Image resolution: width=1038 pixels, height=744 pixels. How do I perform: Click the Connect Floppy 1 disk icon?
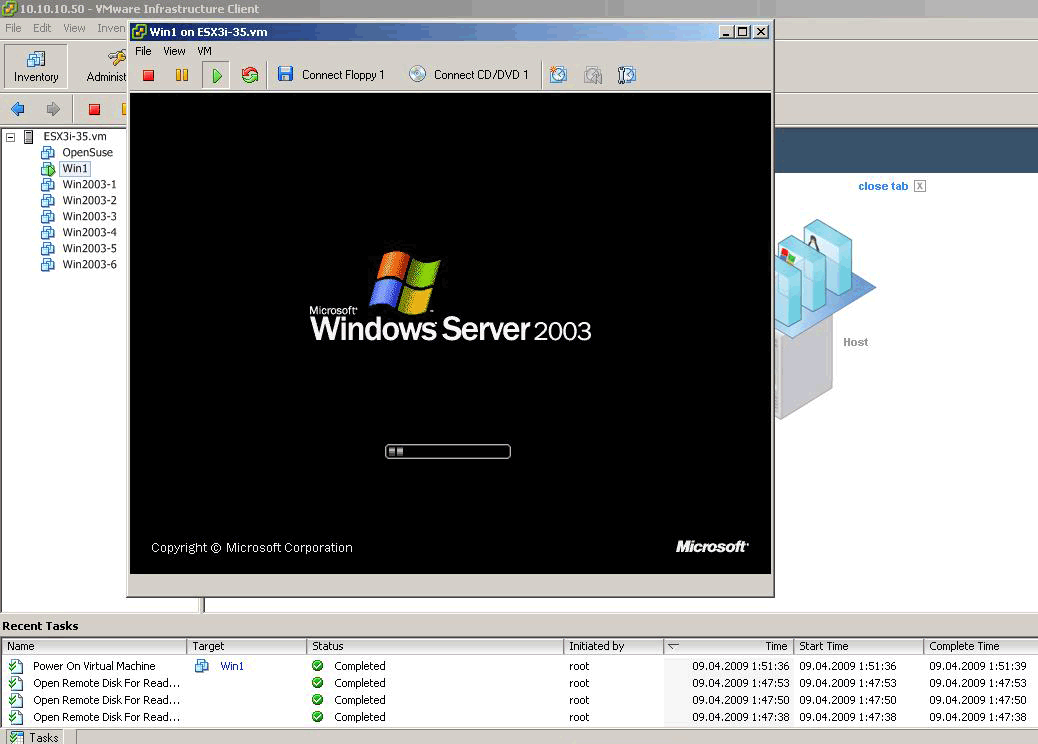[x=285, y=74]
